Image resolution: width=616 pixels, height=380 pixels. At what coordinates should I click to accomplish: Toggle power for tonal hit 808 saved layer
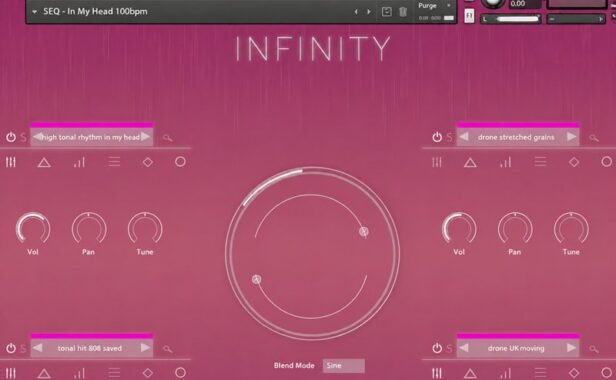click(11, 348)
